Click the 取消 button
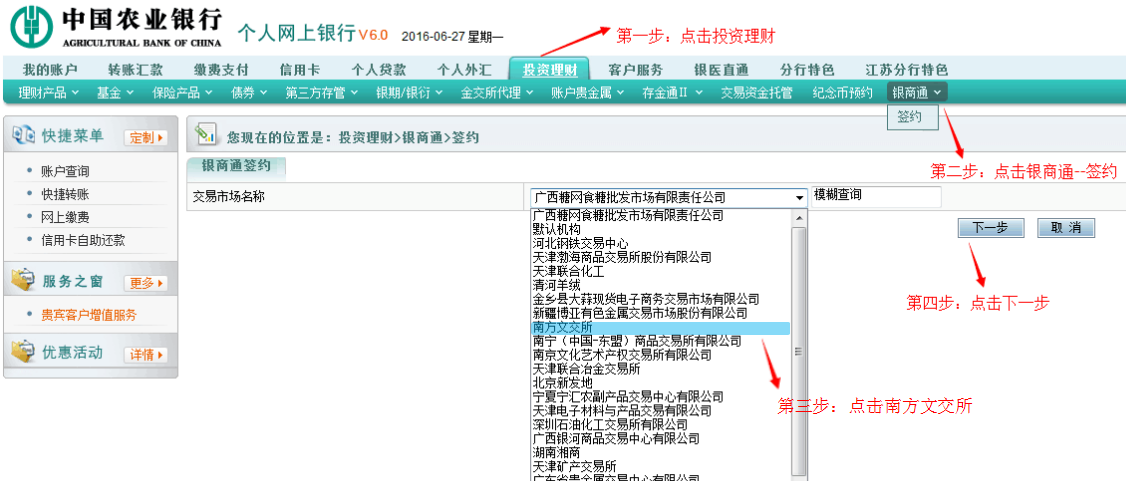The width and height of the screenshot is (1126, 481). [1066, 228]
